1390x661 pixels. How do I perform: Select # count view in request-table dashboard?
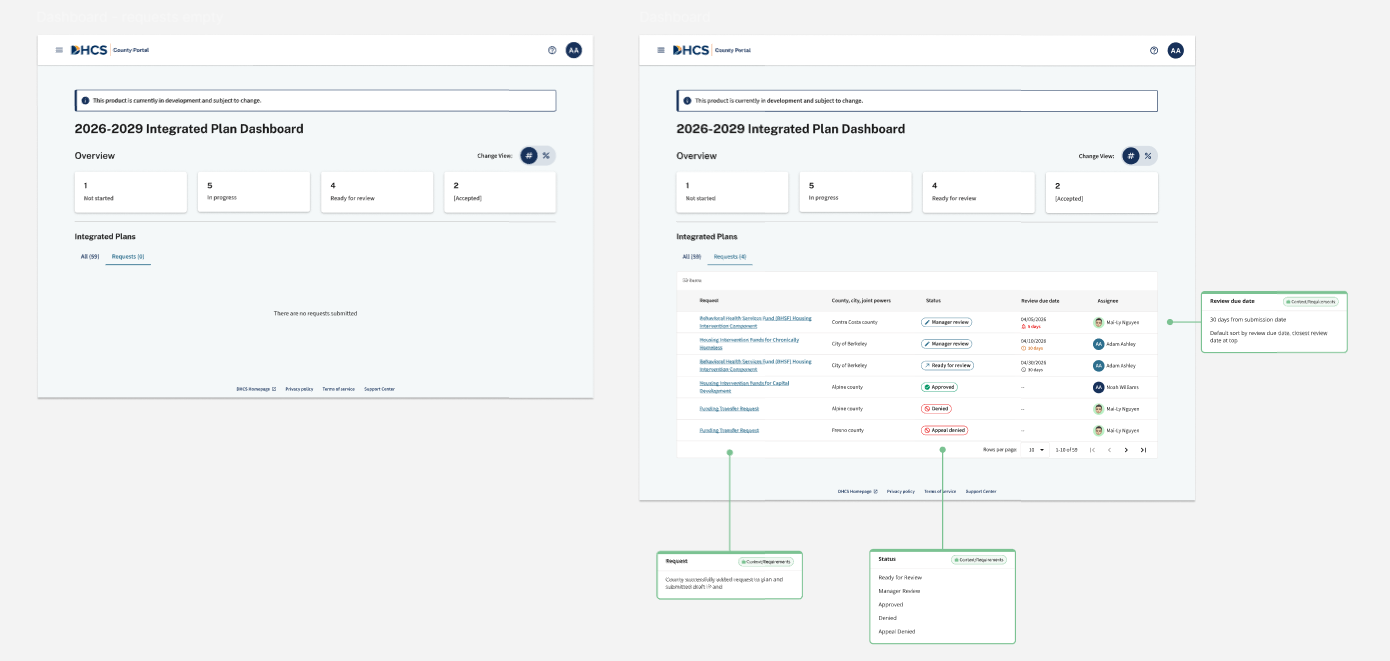1131,156
